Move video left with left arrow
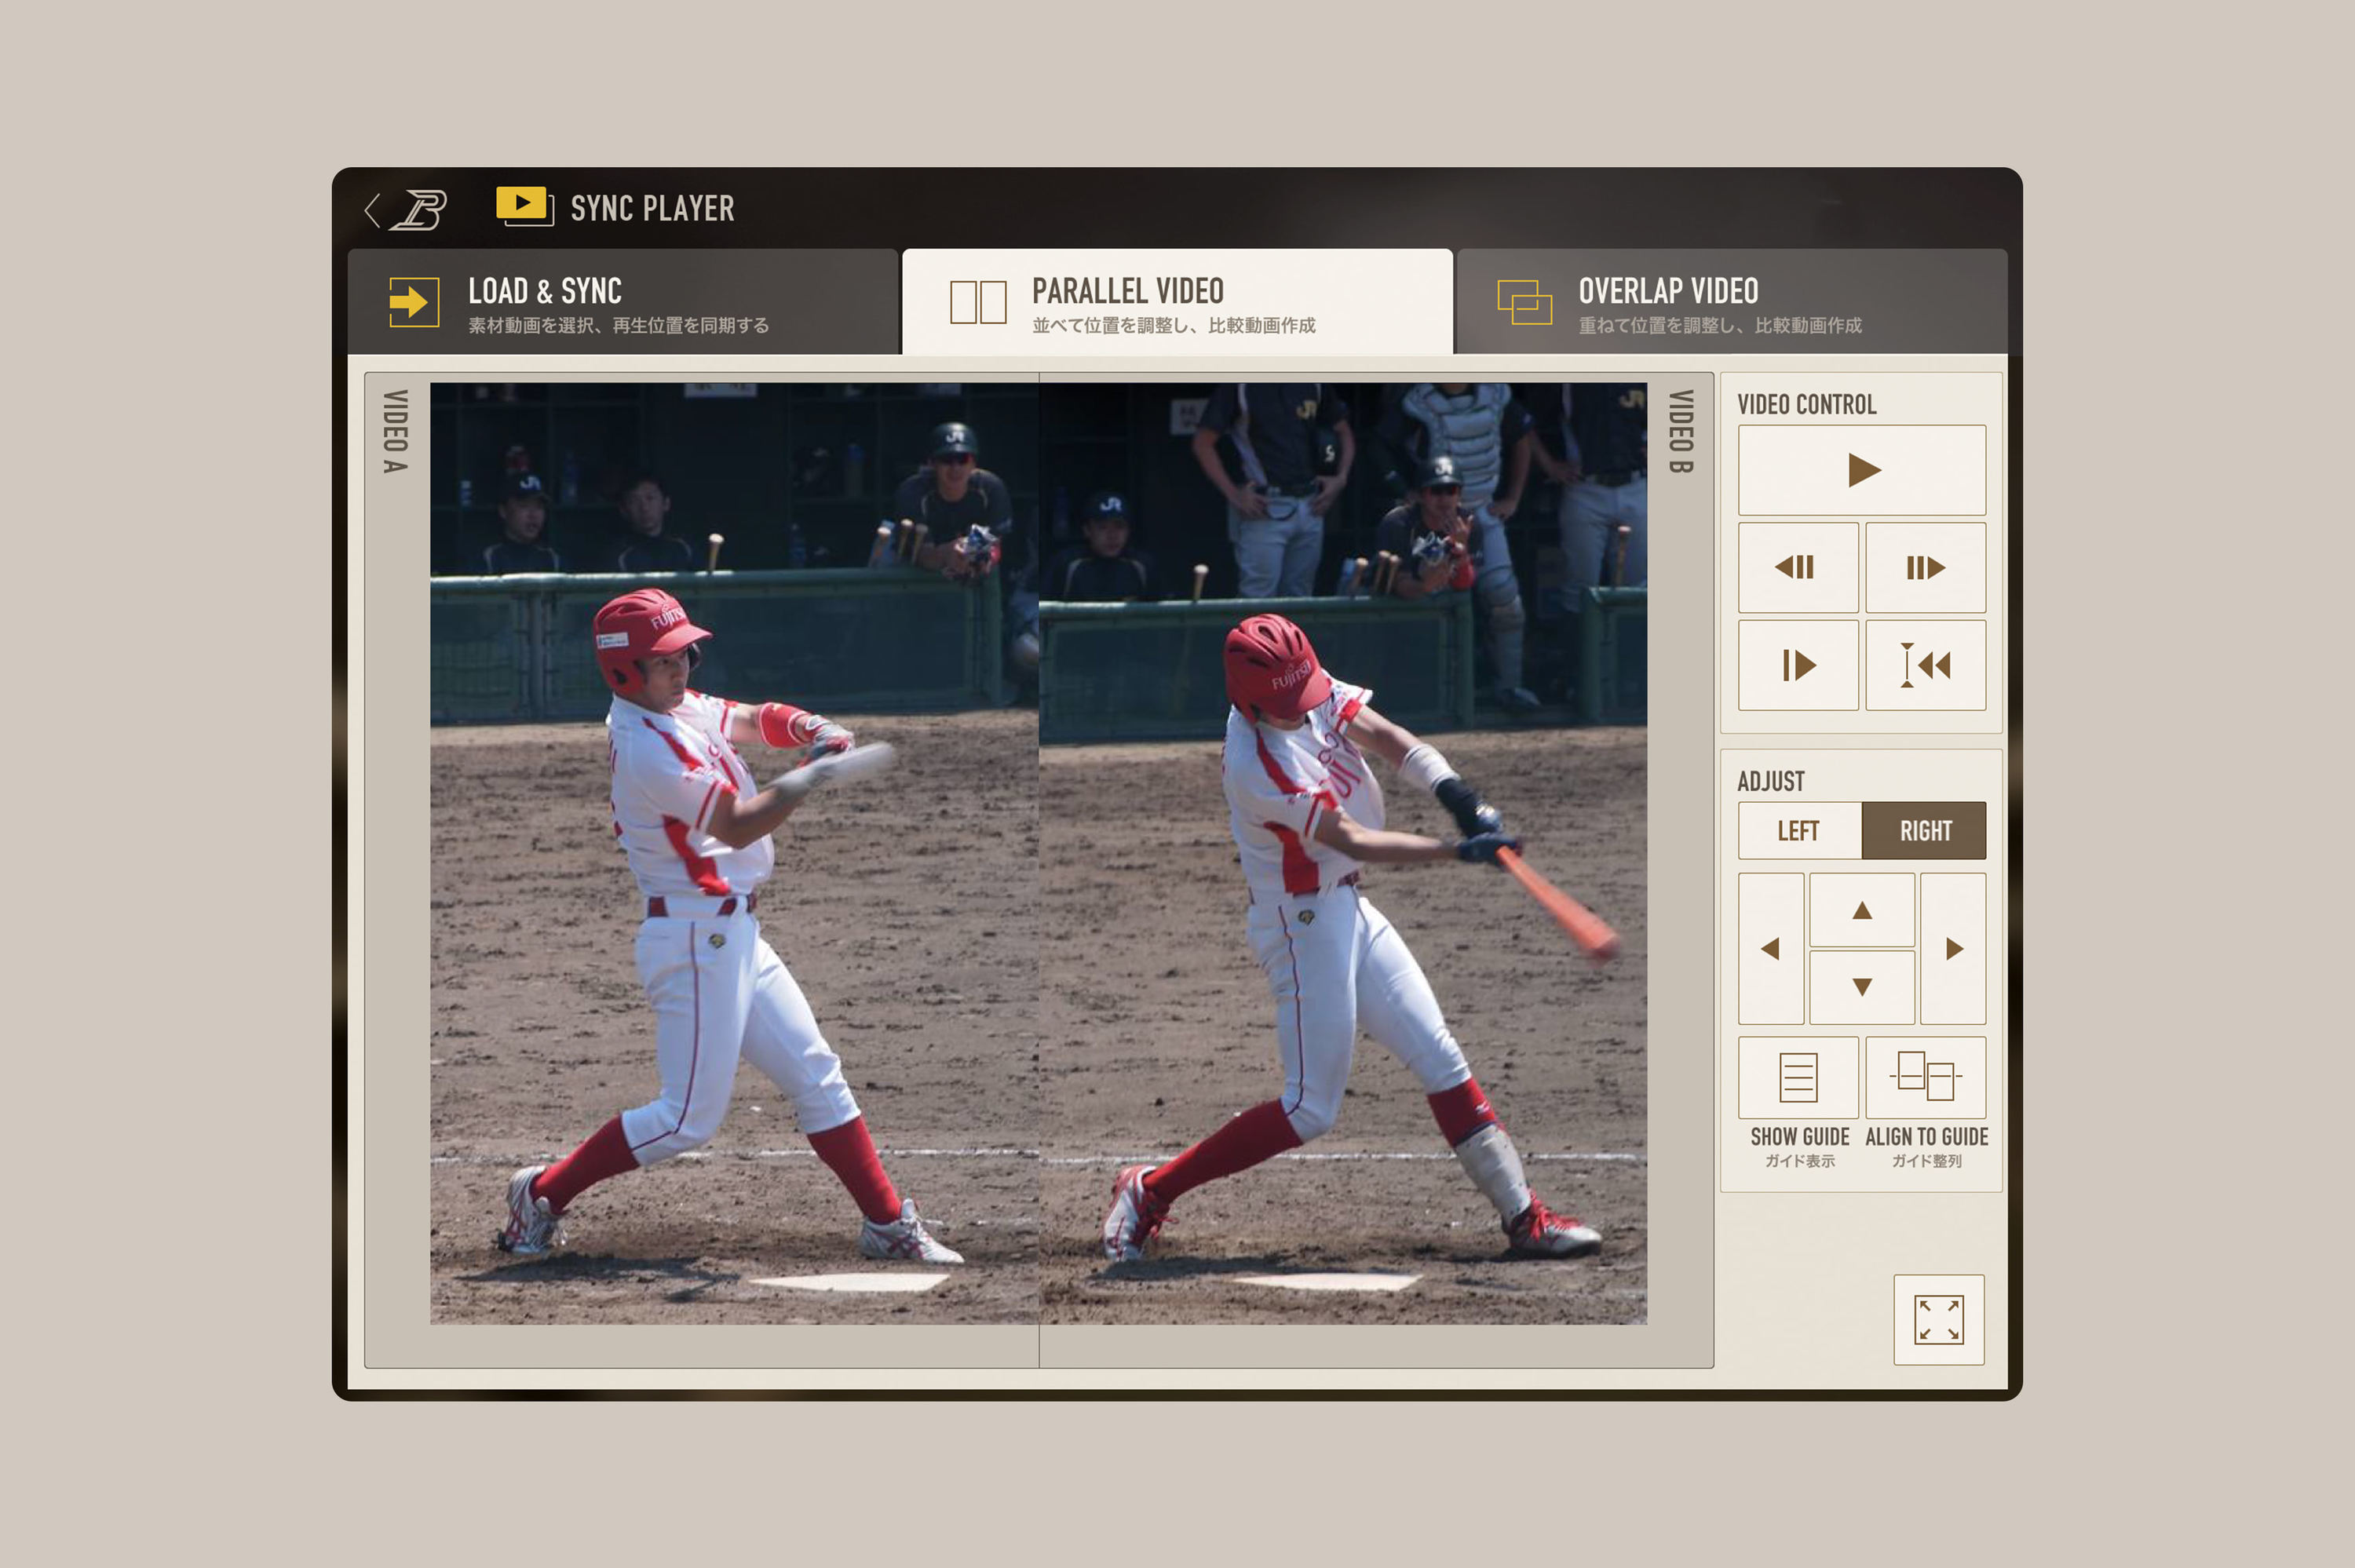 coord(1770,948)
